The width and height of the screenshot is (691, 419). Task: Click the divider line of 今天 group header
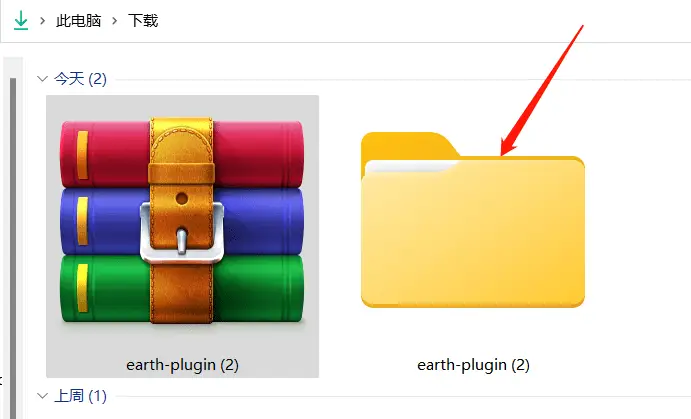click(402, 80)
